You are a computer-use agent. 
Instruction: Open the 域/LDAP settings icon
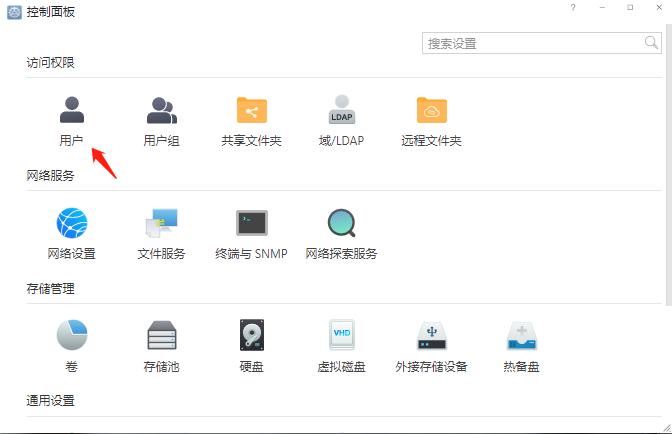pos(342,110)
